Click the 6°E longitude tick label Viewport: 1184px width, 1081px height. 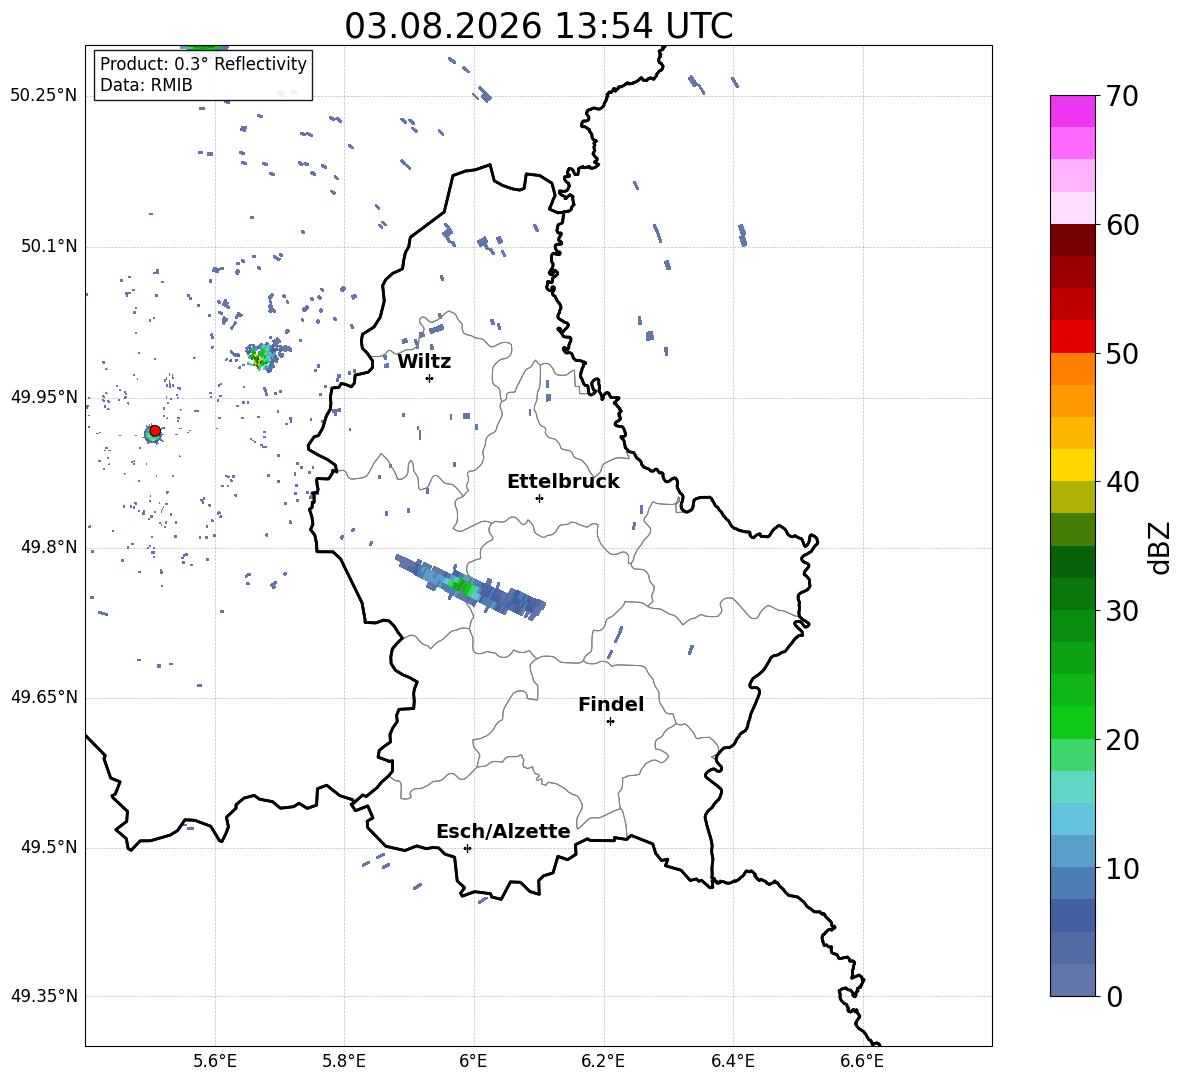(x=473, y=1061)
